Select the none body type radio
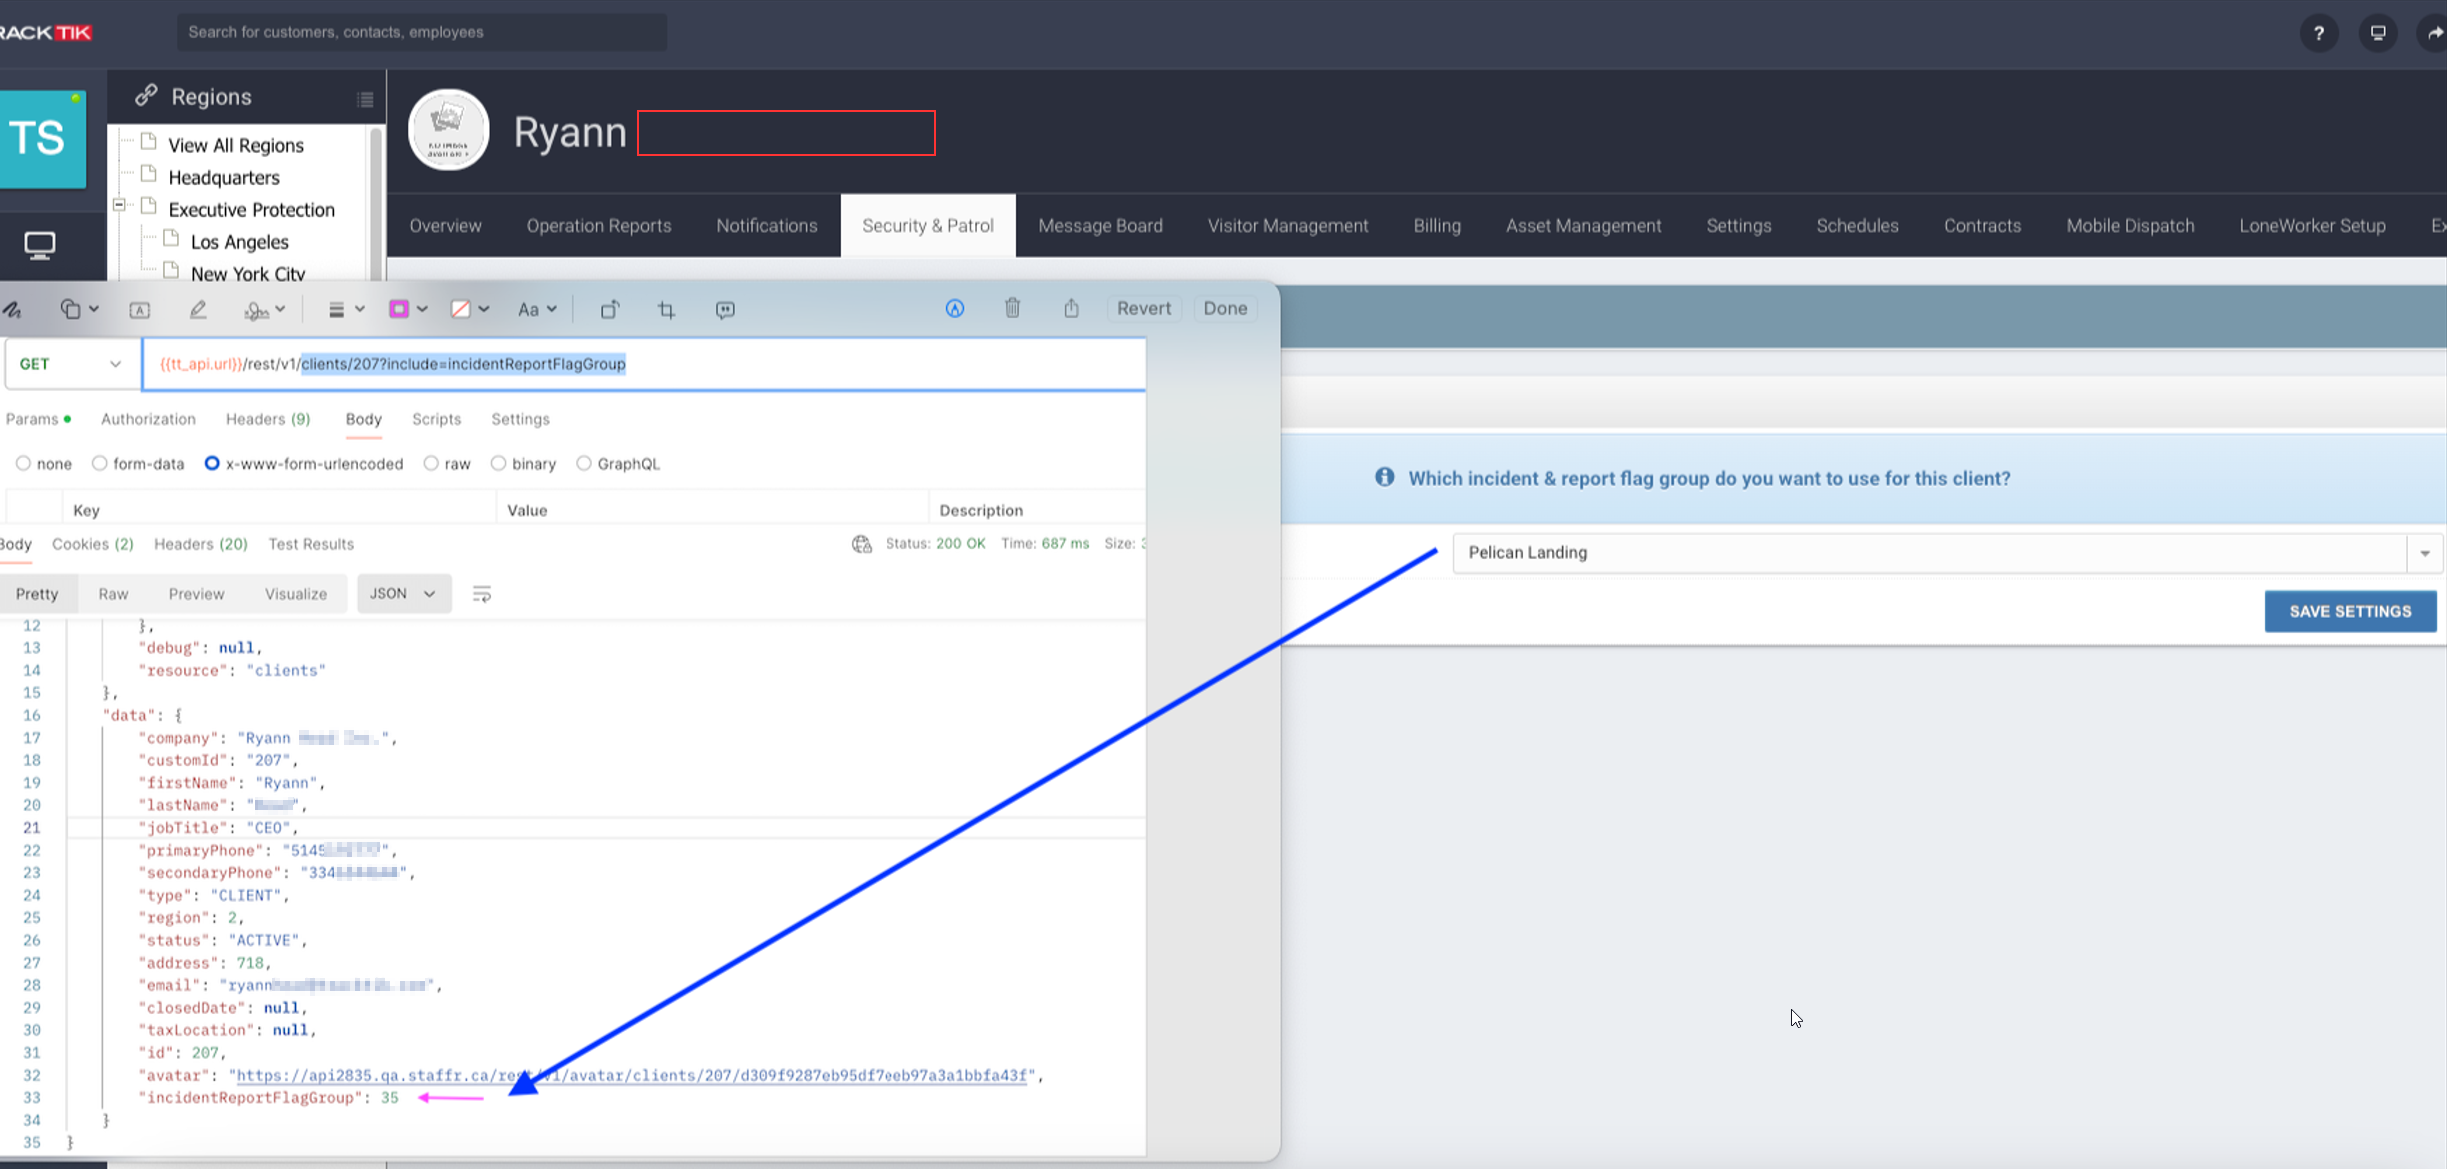 pyautogui.click(x=23, y=464)
